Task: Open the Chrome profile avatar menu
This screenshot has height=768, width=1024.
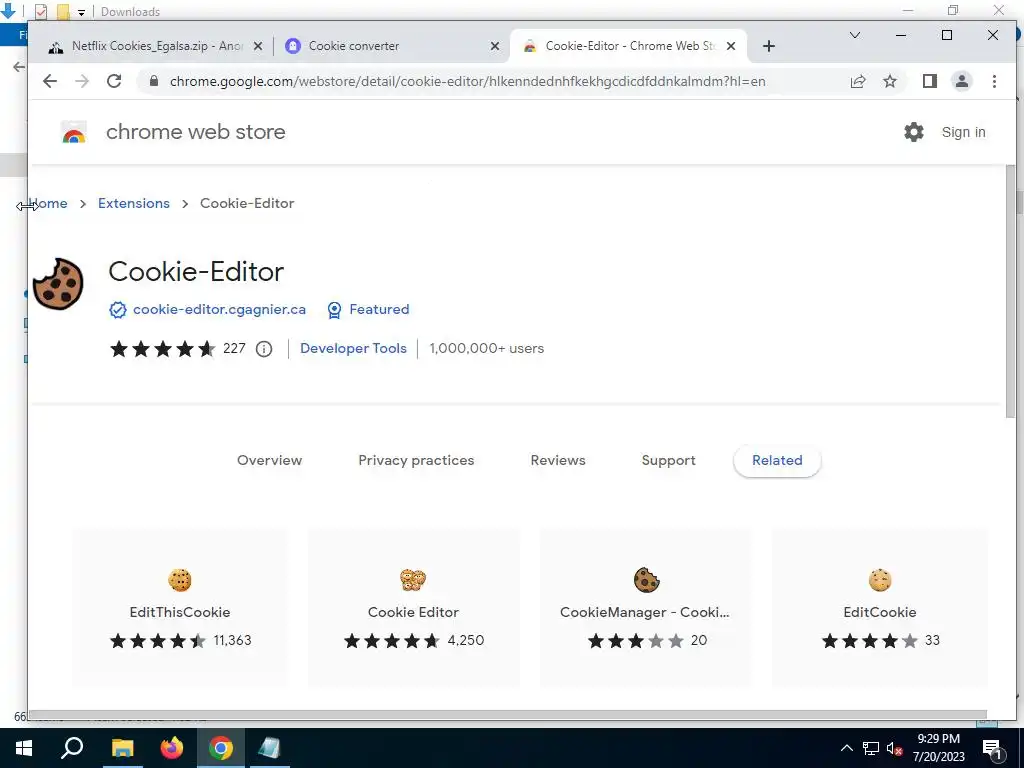Action: [961, 81]
